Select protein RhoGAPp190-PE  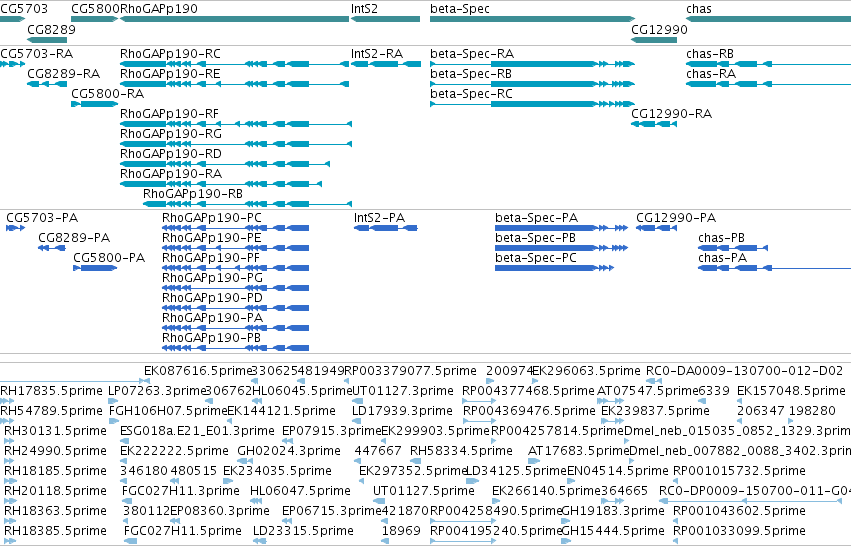click(x=212, y=238)
